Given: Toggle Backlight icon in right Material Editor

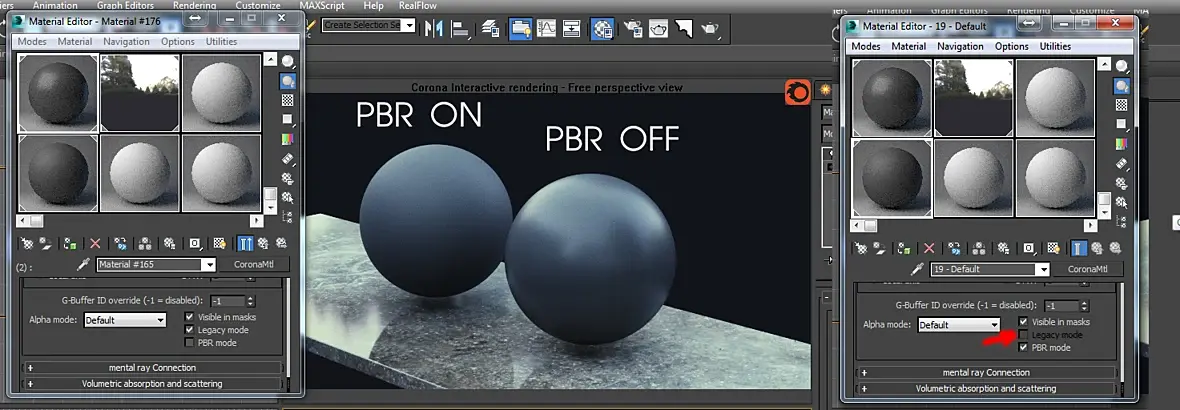Looking at the screenshot, I should coord(1121,86).
